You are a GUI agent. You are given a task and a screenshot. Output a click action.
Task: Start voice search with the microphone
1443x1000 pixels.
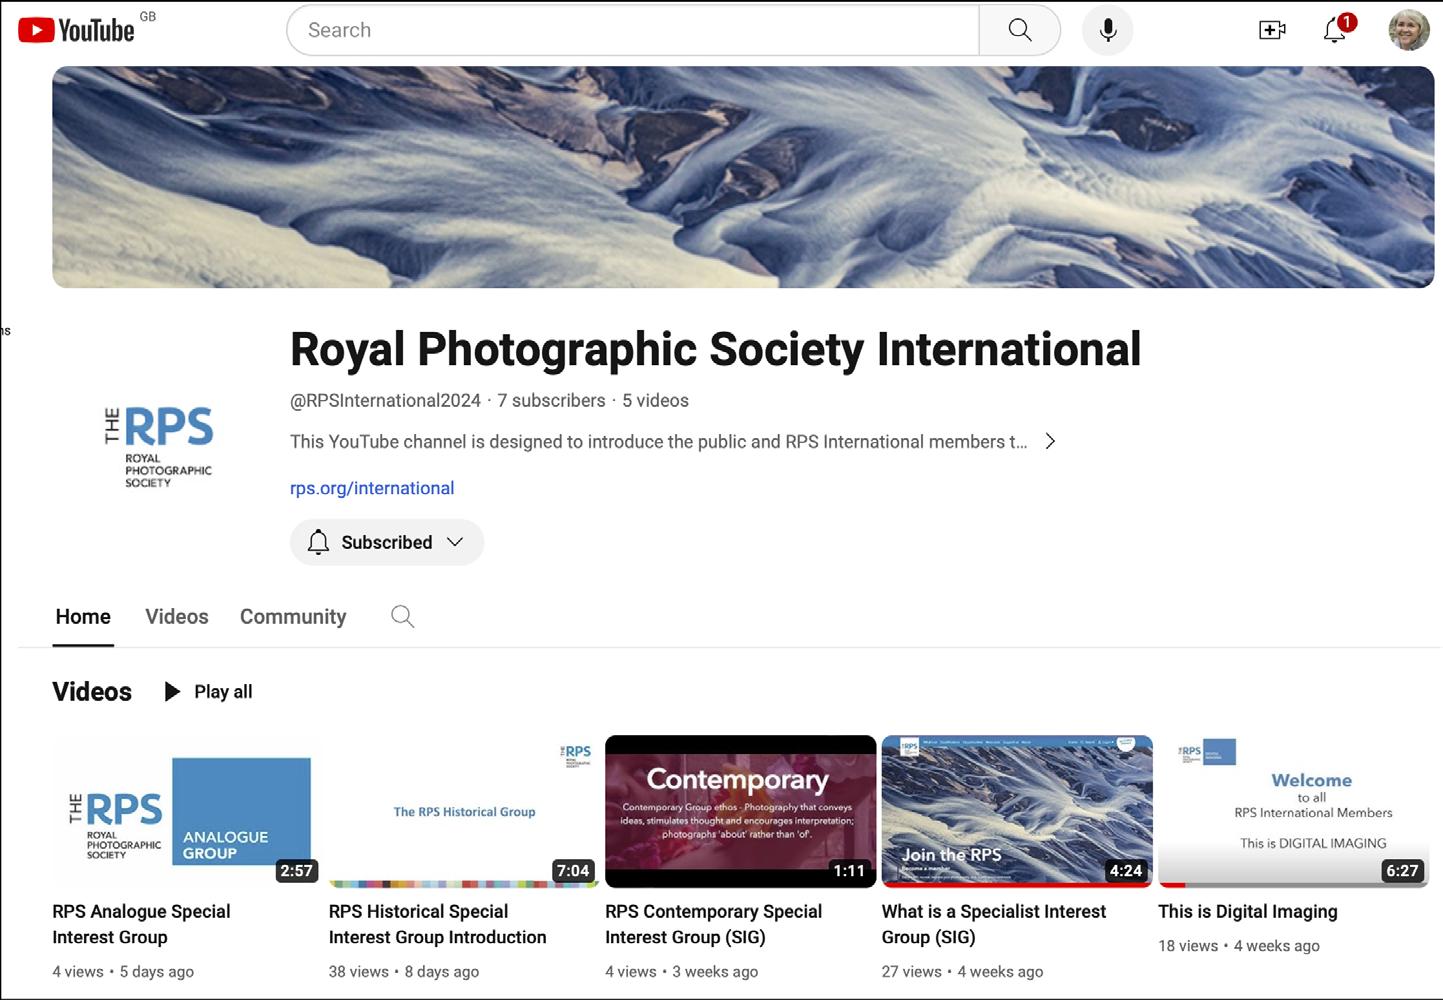(x=1108, y=30)
